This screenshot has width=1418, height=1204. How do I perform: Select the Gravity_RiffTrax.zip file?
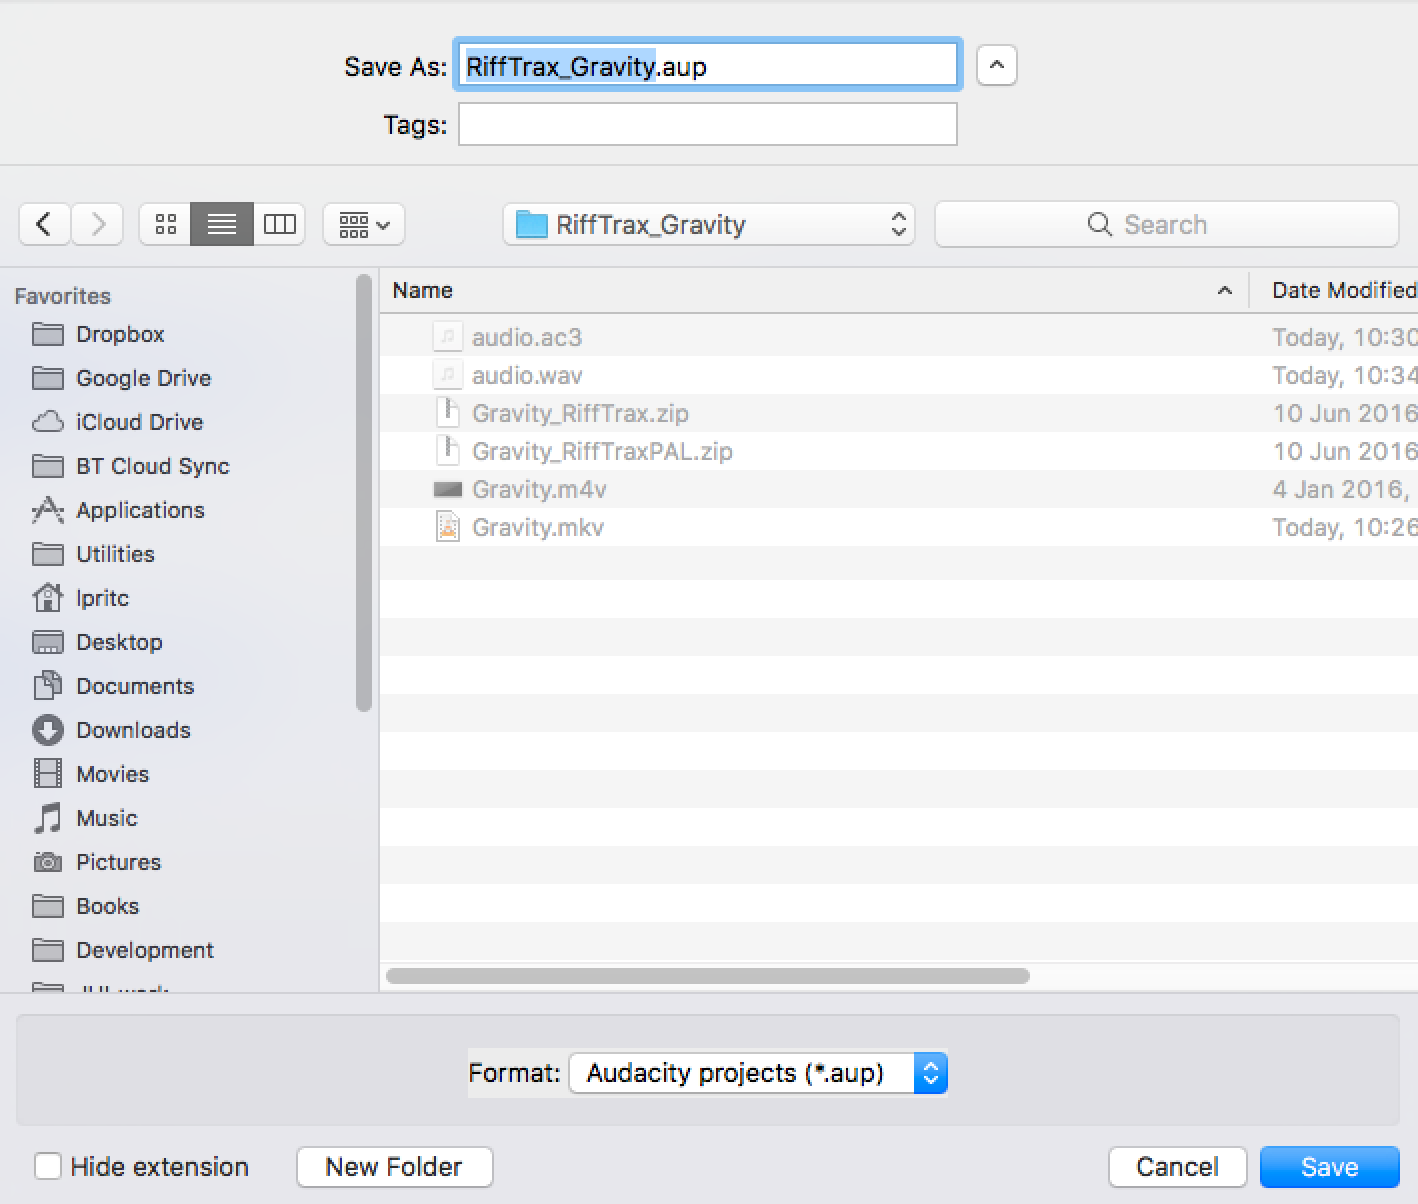point(899,413)
